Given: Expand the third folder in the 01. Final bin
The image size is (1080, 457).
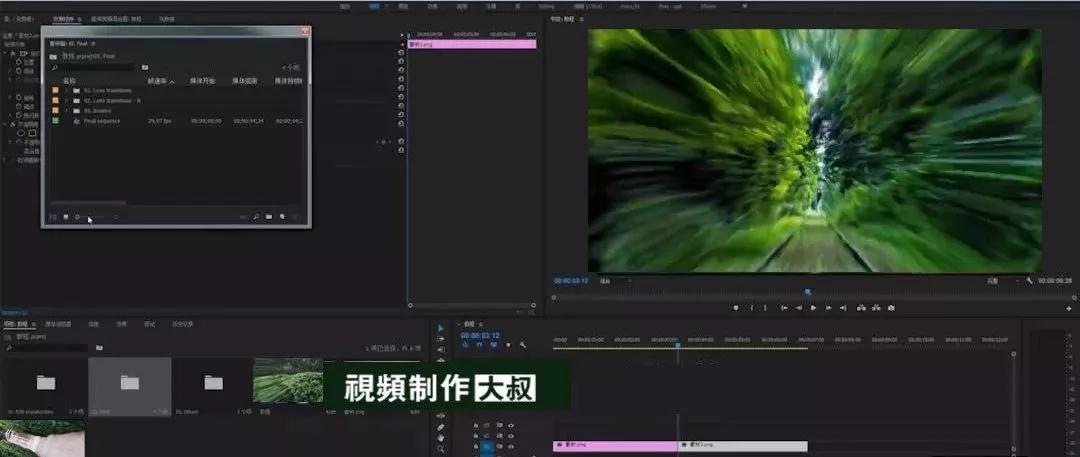Looking at the screenshot, I should click(67, 110).
